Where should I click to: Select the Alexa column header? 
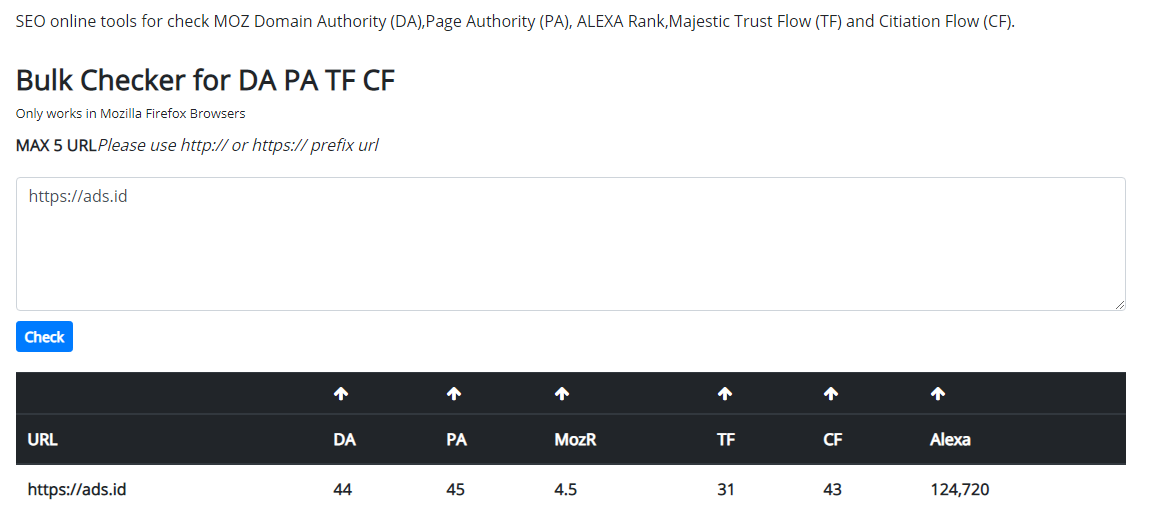click(x=950, y=439)
